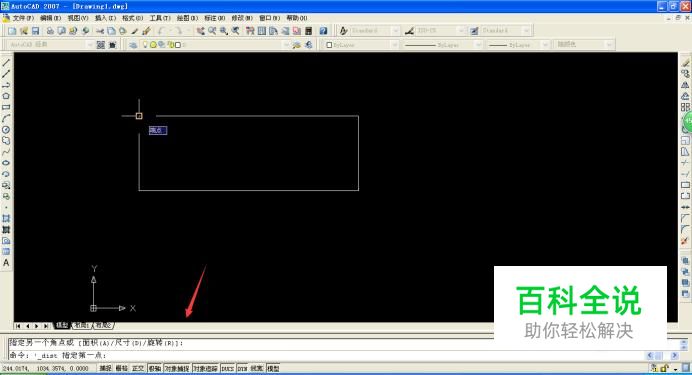Click the Mirror modify icon
The height and width of the screenshot is (375, 692).
pyautogui.click(x=685, y=85)
